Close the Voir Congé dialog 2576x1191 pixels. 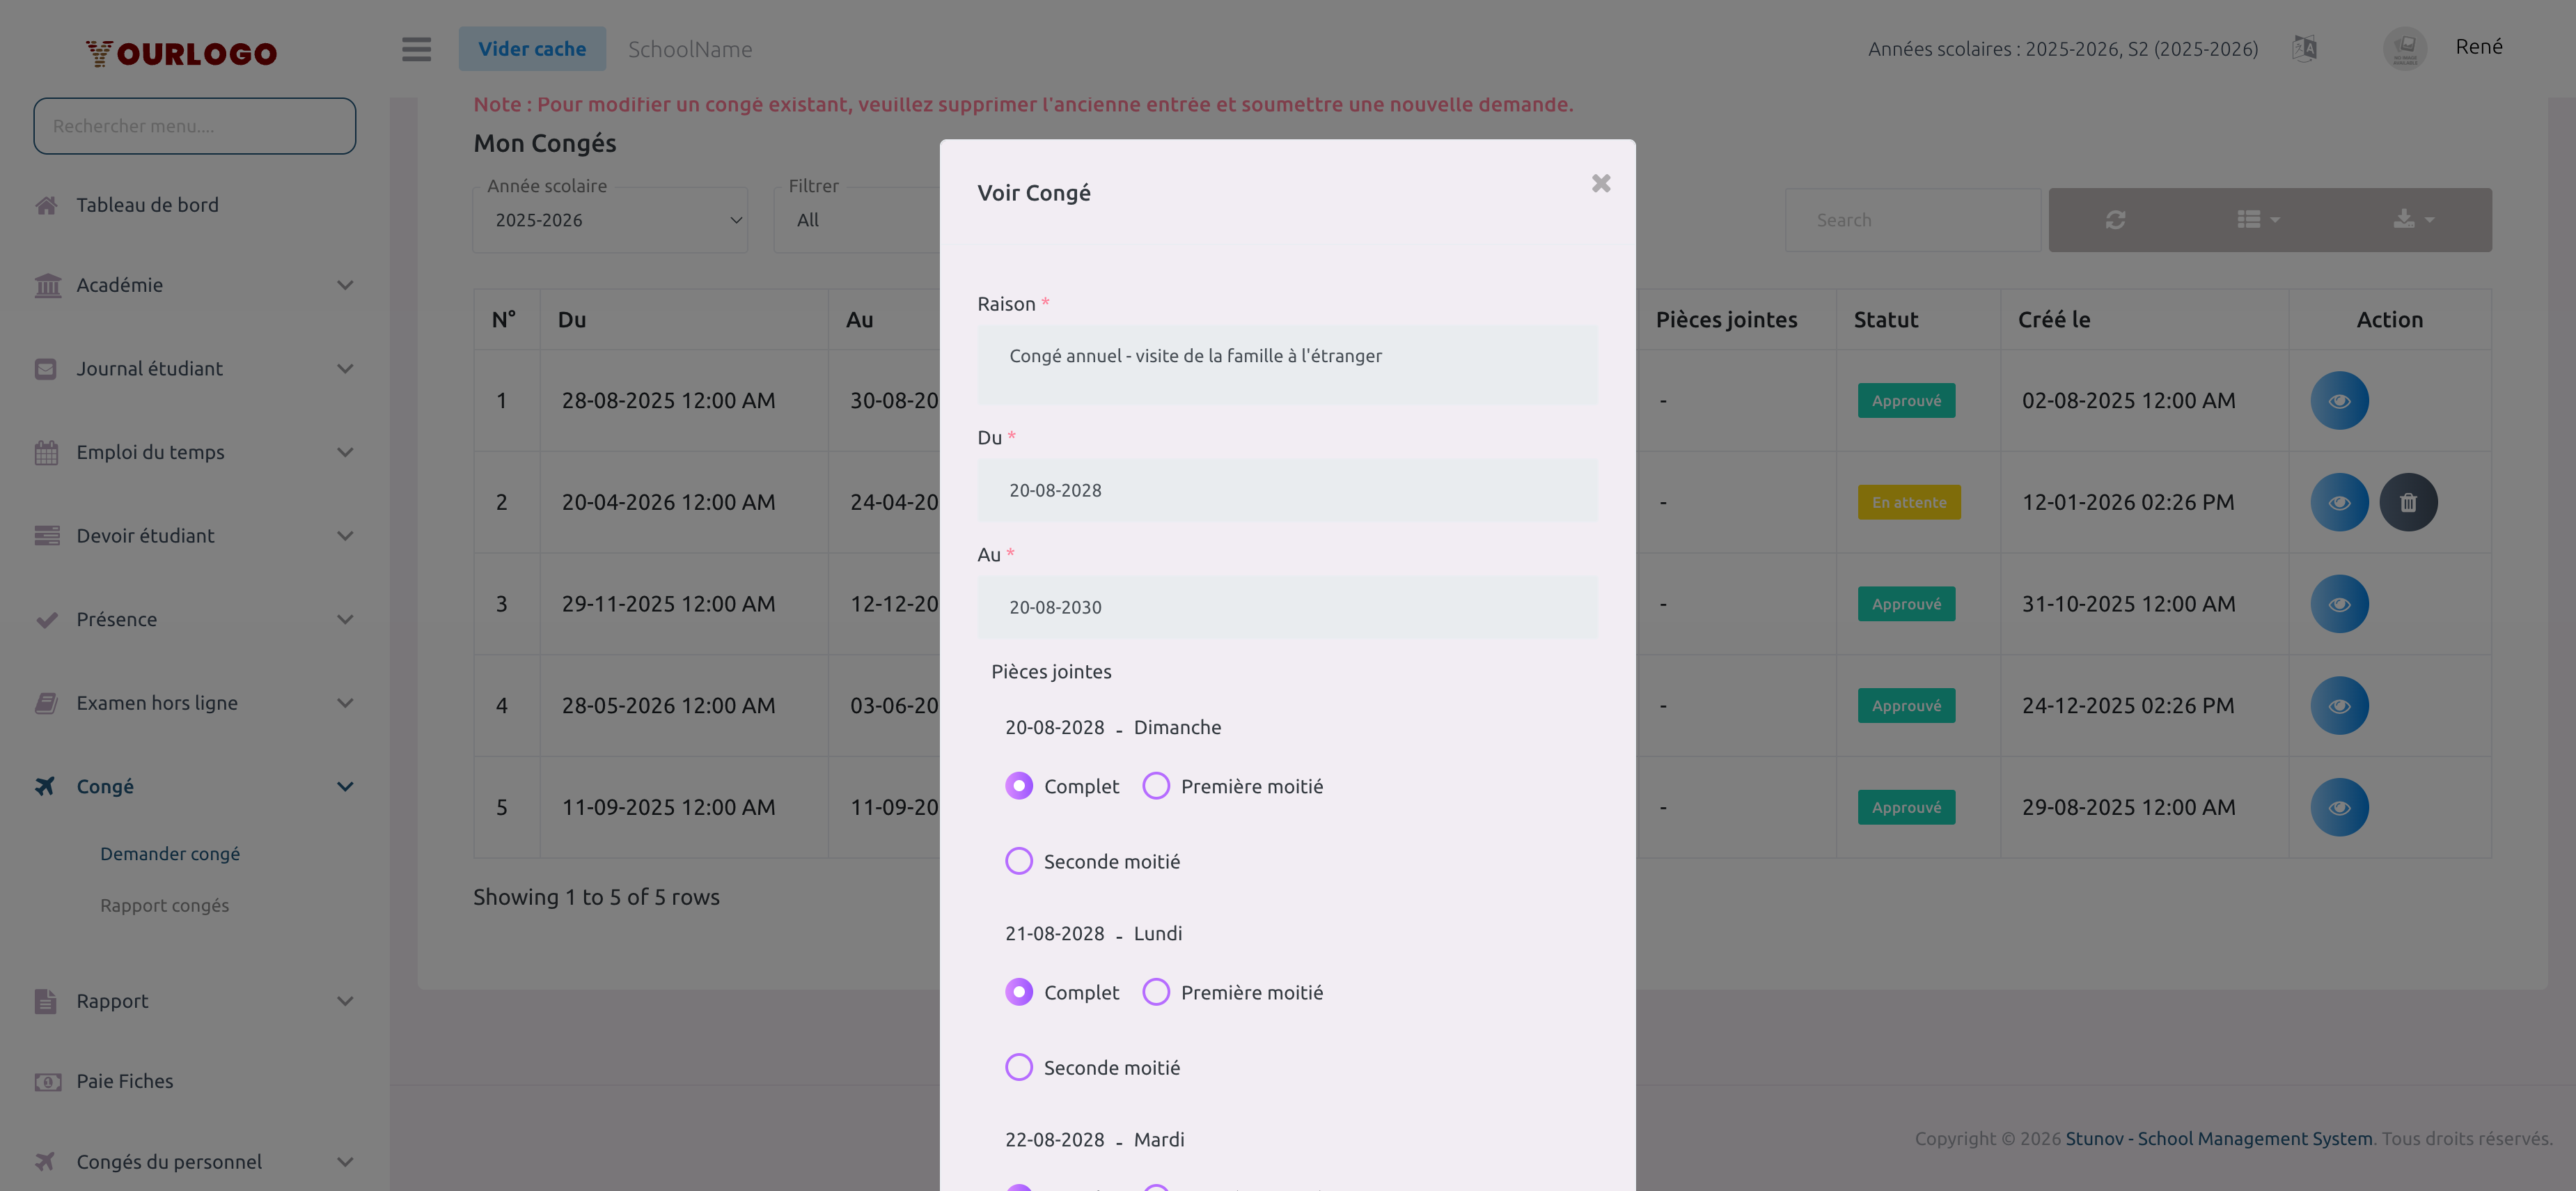point(1600,183)
